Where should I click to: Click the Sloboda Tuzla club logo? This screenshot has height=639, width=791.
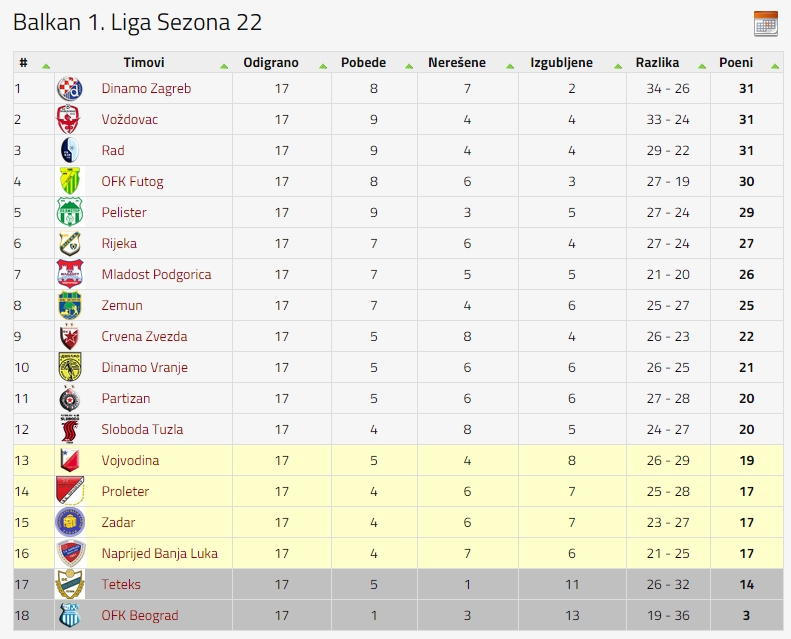coord(70,429)
